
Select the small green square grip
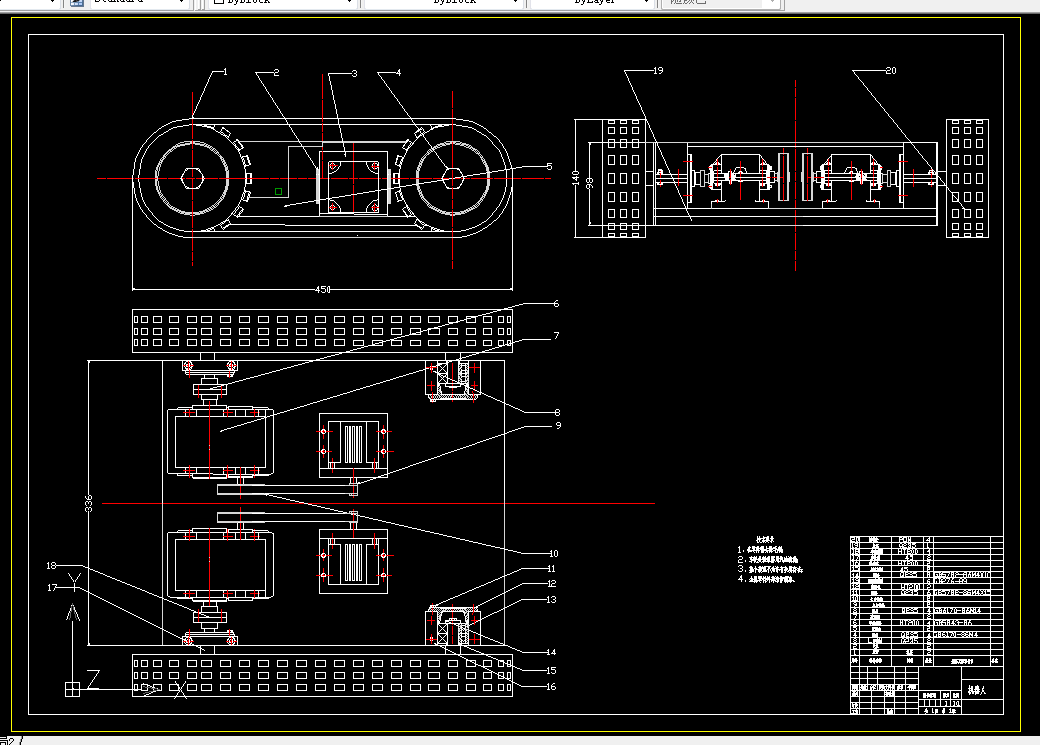pyautogui.click(x=279, y=192)
